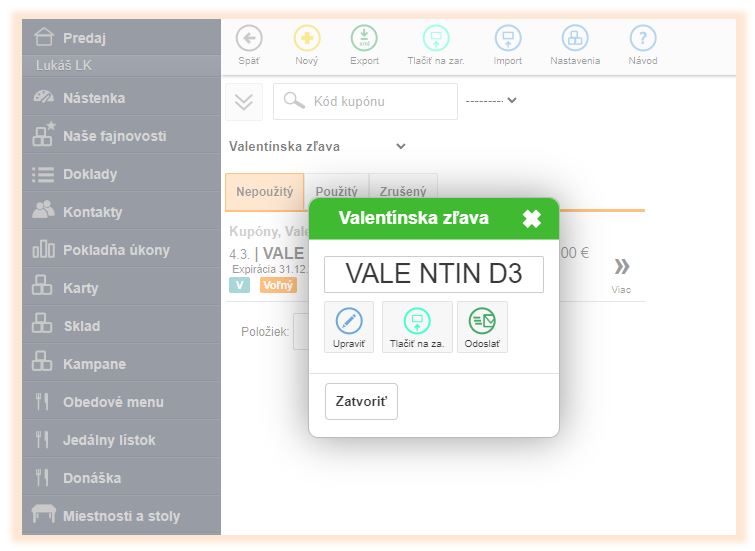Click the Export icon in toolbar

[364, 39]
